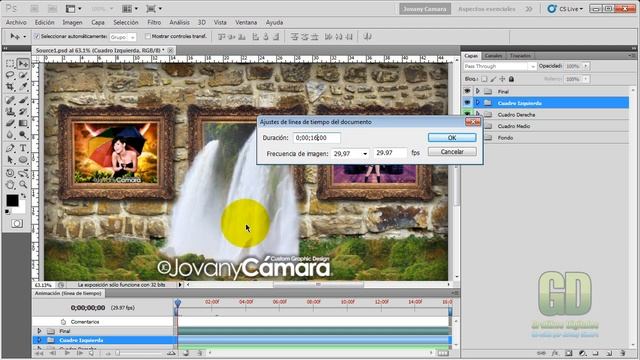Expand the Final track in the timeline
Image resolution: width=640 pixels, height=360 pixels.
[x=39, y=331]
